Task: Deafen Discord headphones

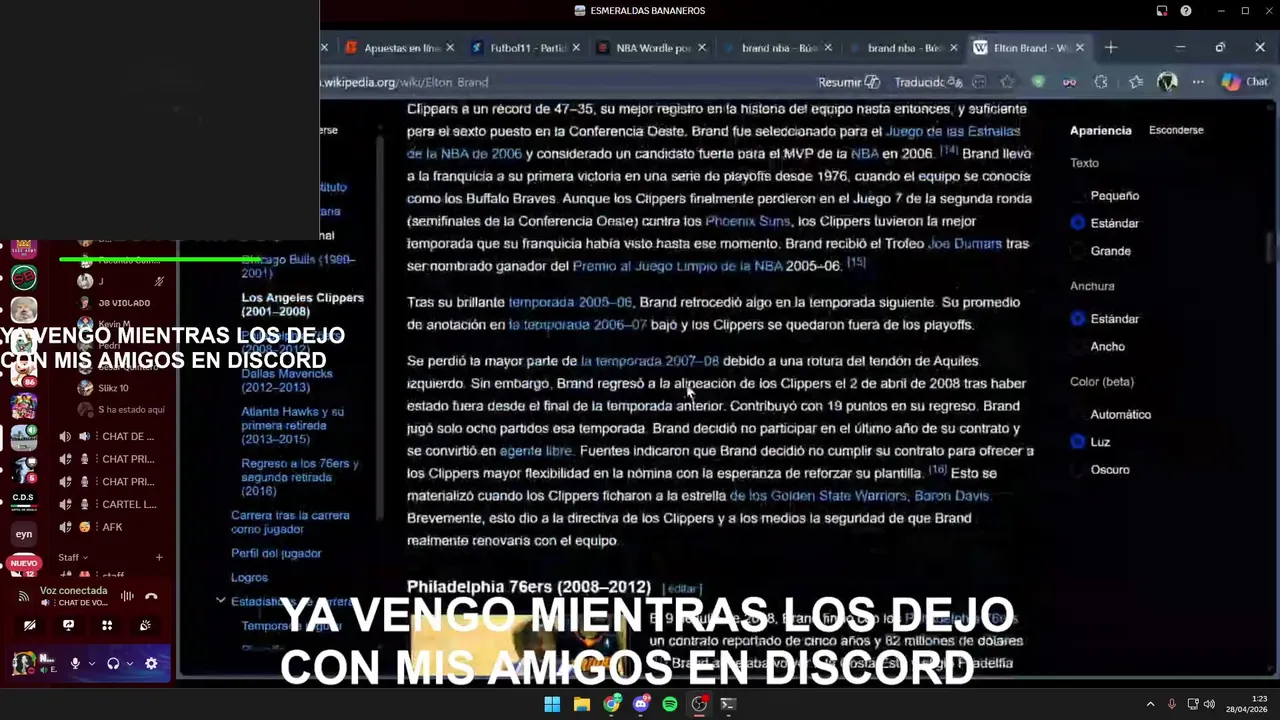Action: click(113, 663)
